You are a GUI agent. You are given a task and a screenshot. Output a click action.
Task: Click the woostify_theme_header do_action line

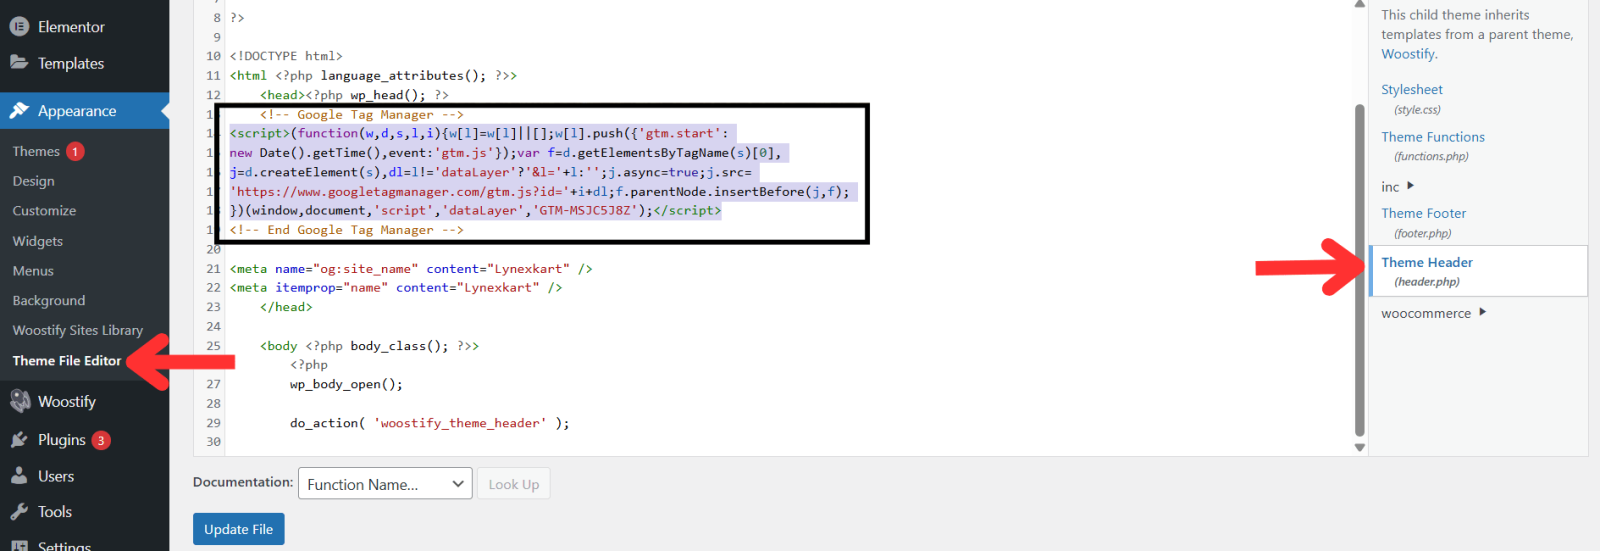[x=430, y=423]
